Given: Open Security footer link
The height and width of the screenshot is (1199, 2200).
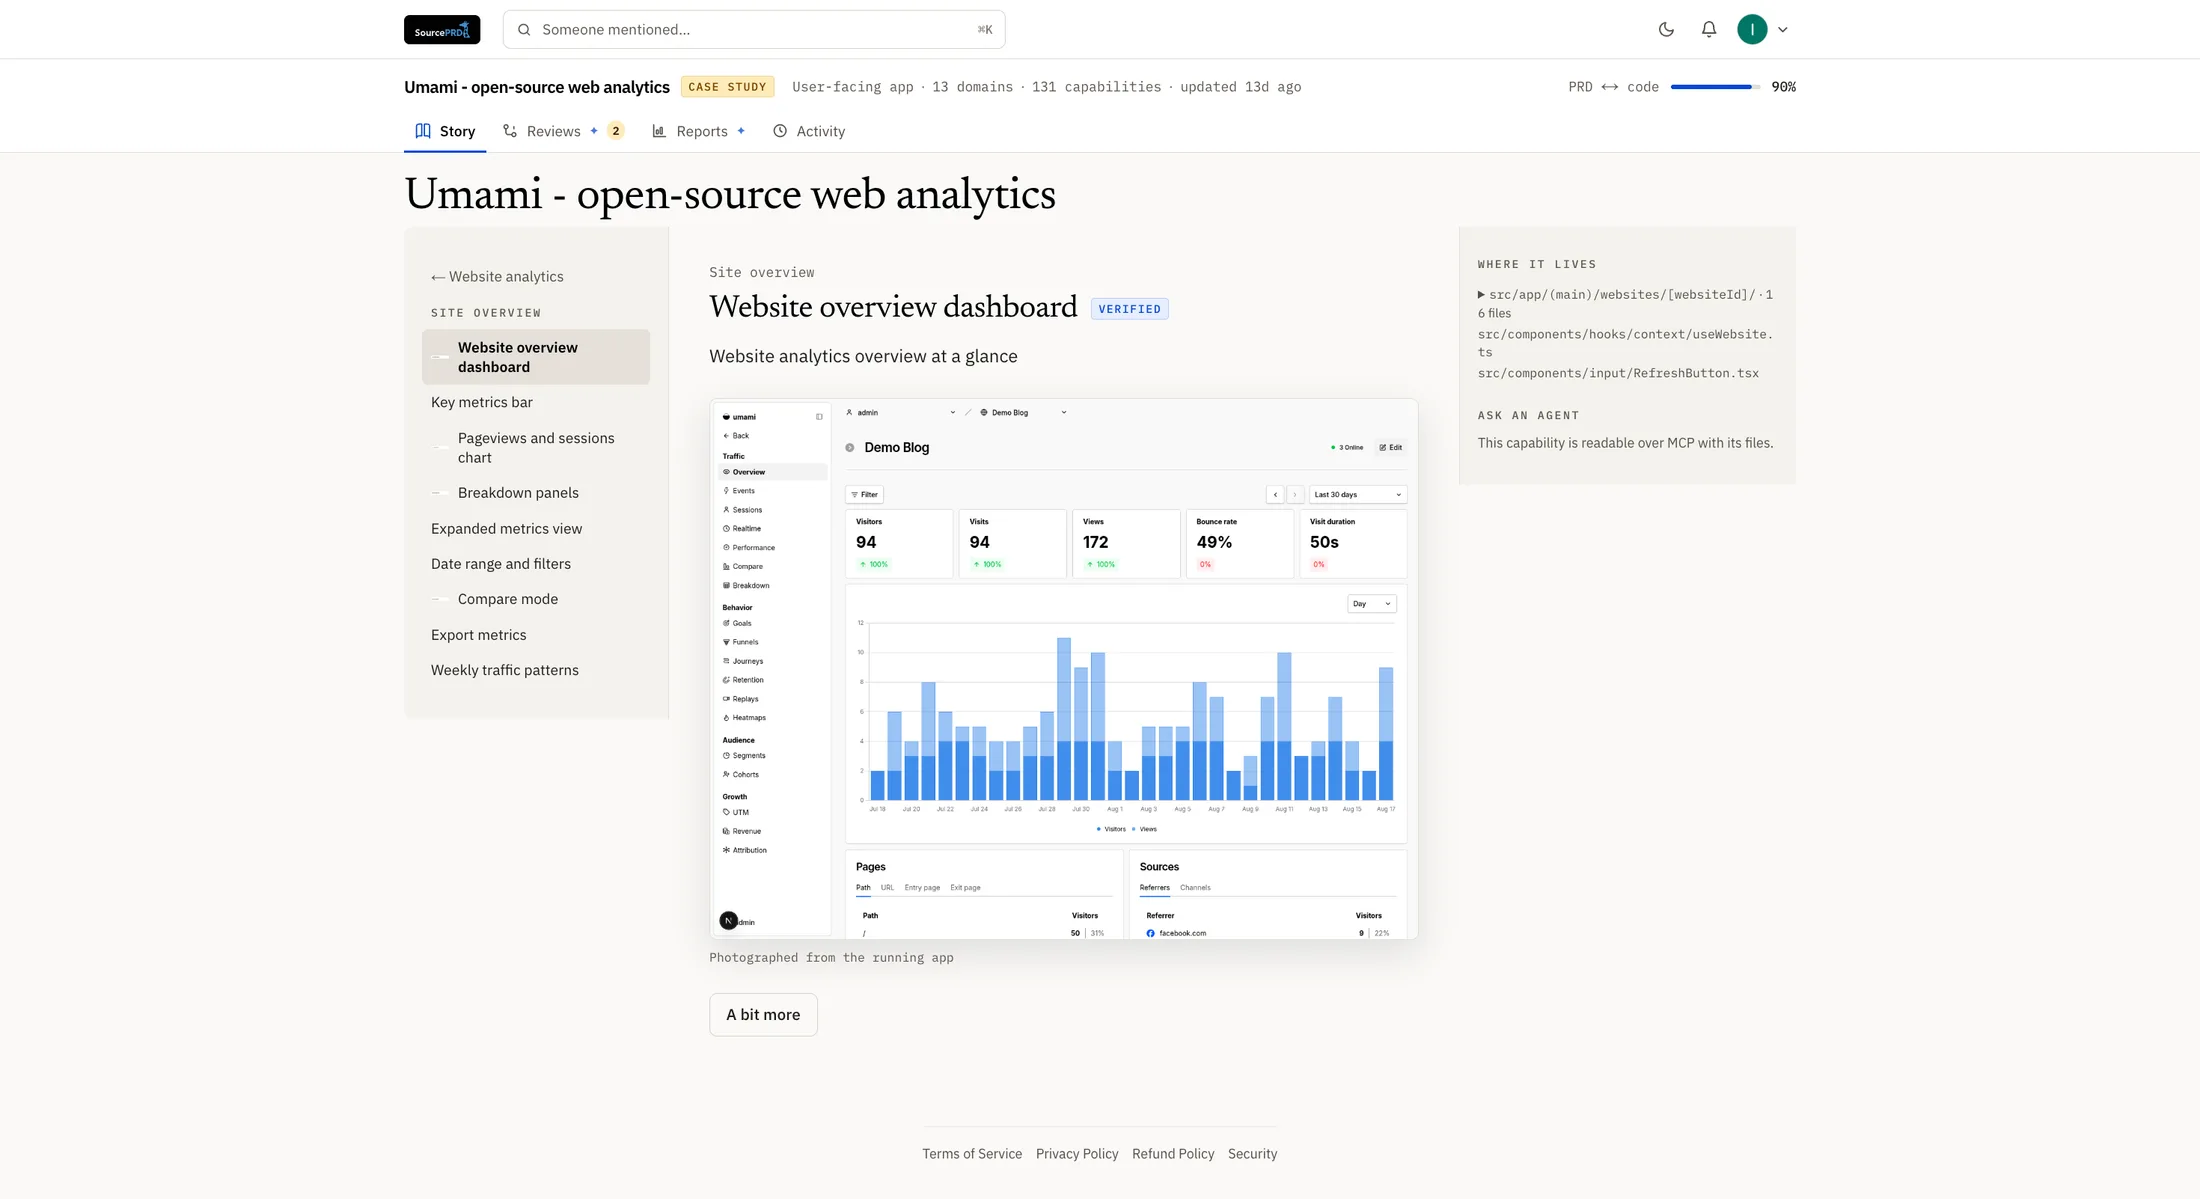Looking at the screenshot, I should [1252, 1154].
